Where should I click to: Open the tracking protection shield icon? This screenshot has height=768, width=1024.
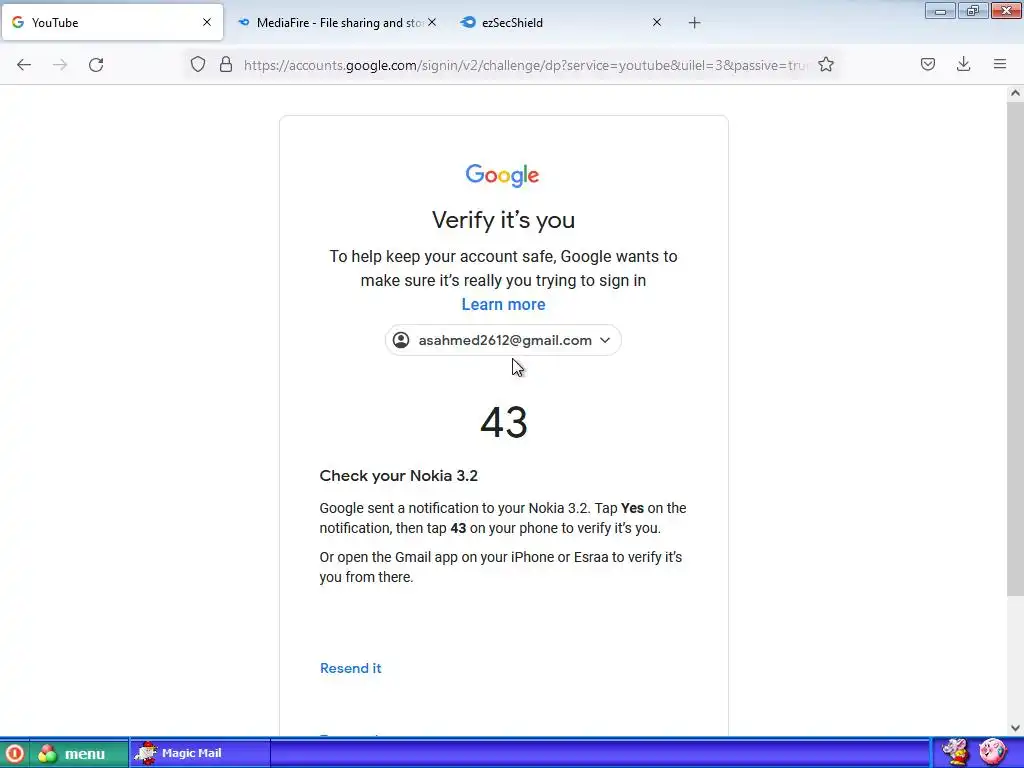click(198, 64)
